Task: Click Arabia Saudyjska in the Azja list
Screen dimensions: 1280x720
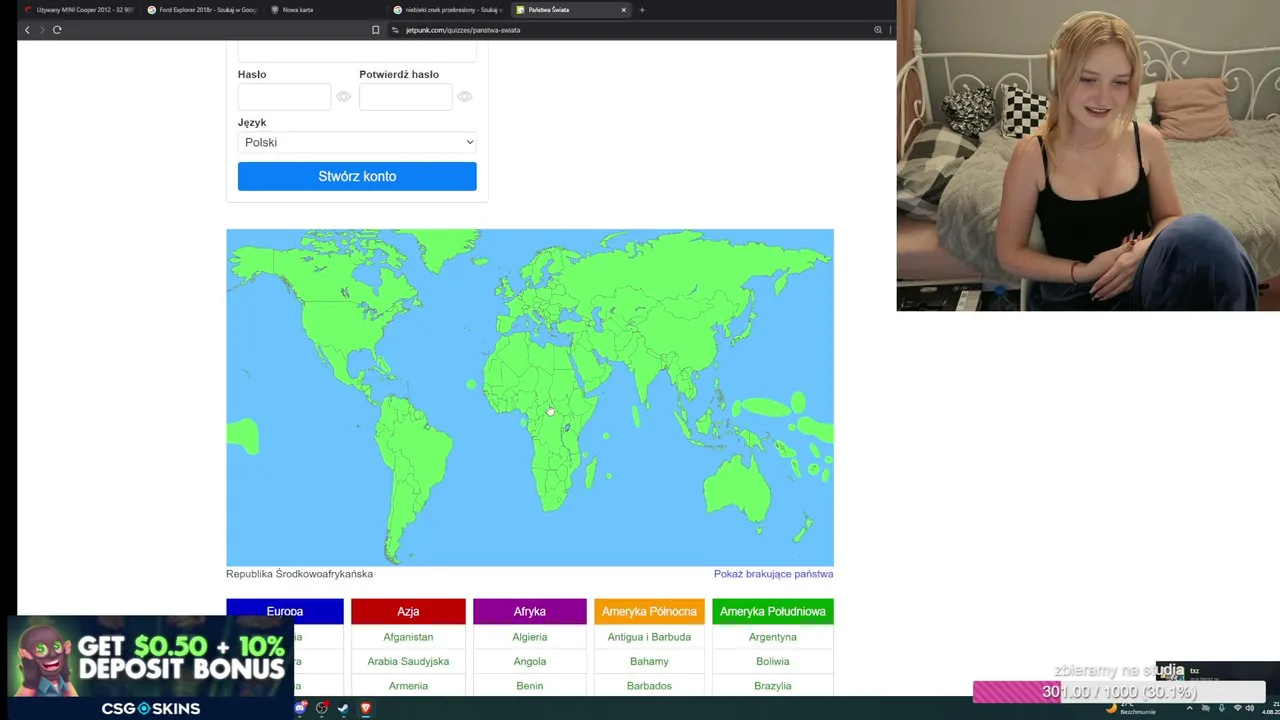Action: click(408, 661)
